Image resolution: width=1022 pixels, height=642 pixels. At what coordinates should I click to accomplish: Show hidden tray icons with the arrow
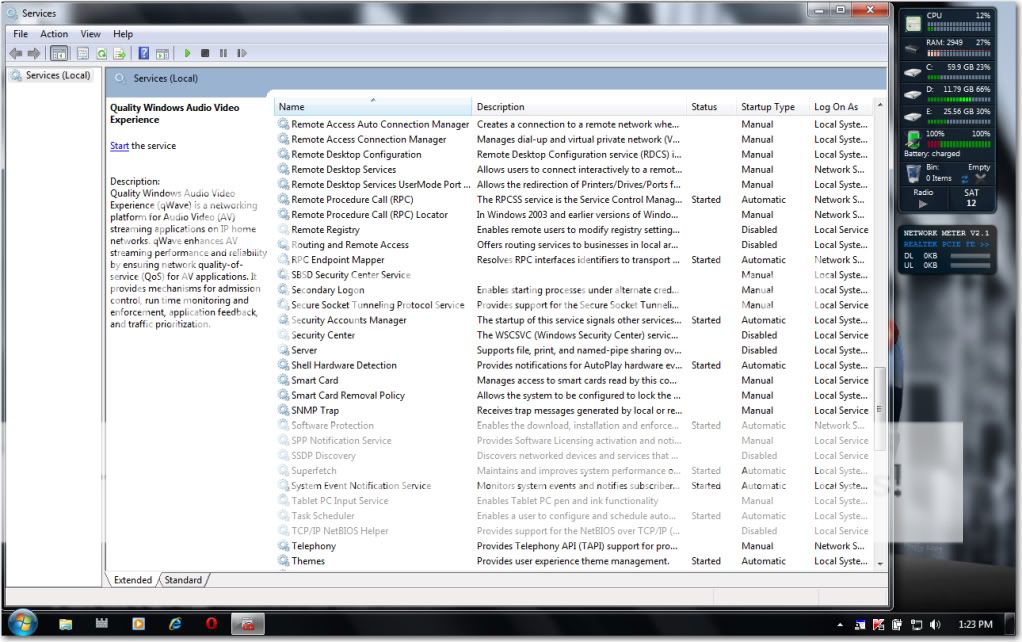click(x=840, y=624)
